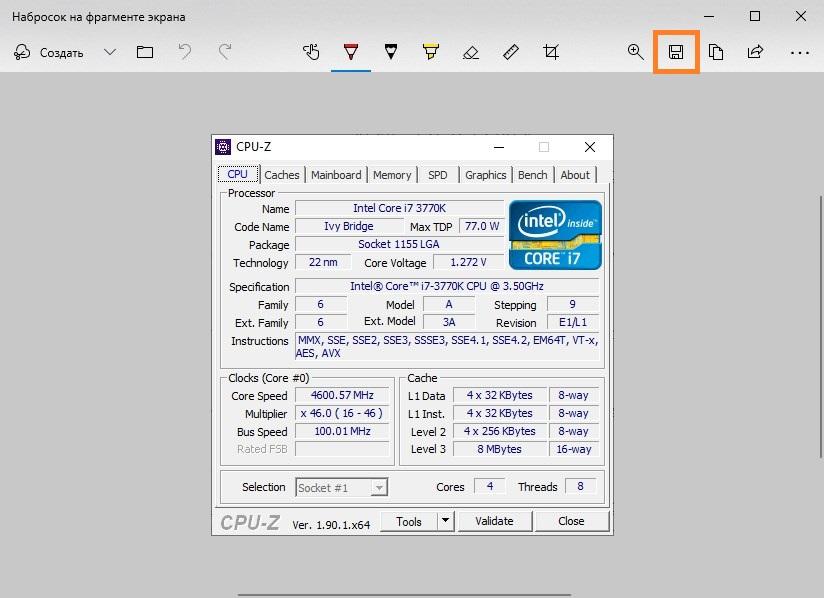The width and height of the screenshot is (824, 598).
Task: Open the three-dot more options menu
Action: 800,53
